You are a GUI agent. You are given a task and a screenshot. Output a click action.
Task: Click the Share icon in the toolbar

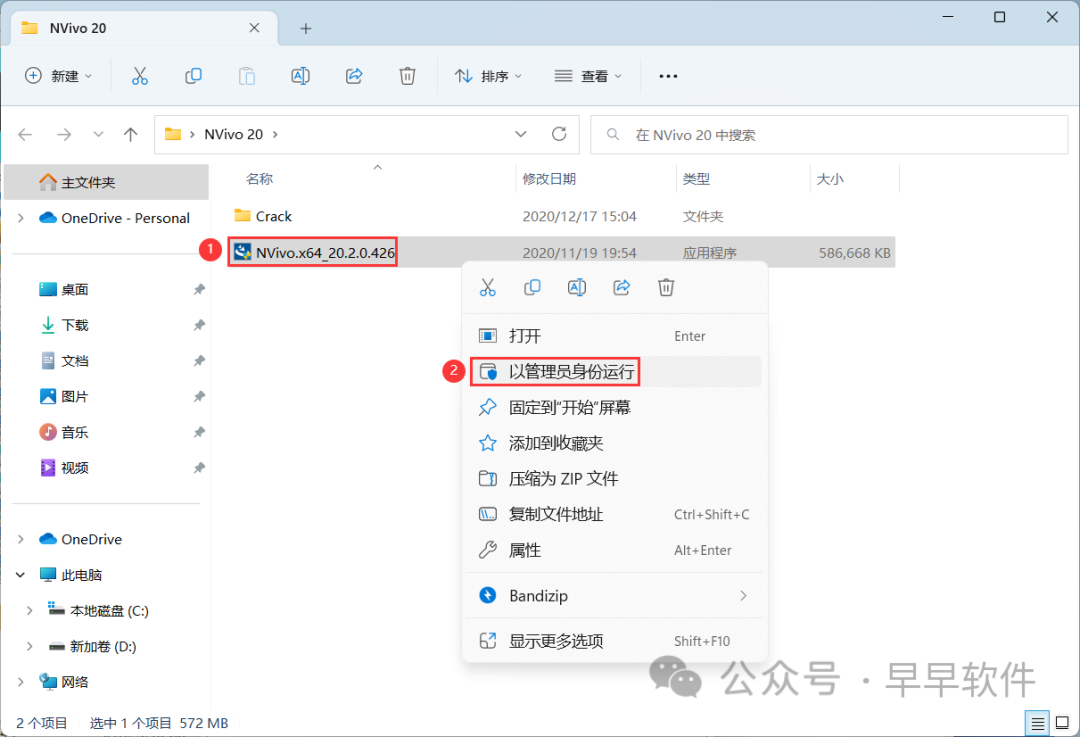click(x=353, y=76)
